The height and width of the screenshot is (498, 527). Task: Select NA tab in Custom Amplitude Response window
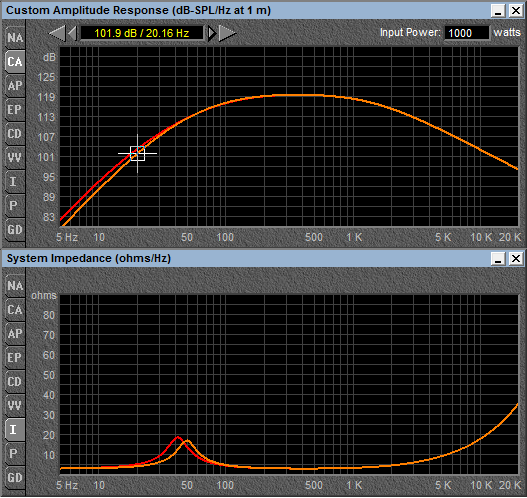[x=15, y=37]
